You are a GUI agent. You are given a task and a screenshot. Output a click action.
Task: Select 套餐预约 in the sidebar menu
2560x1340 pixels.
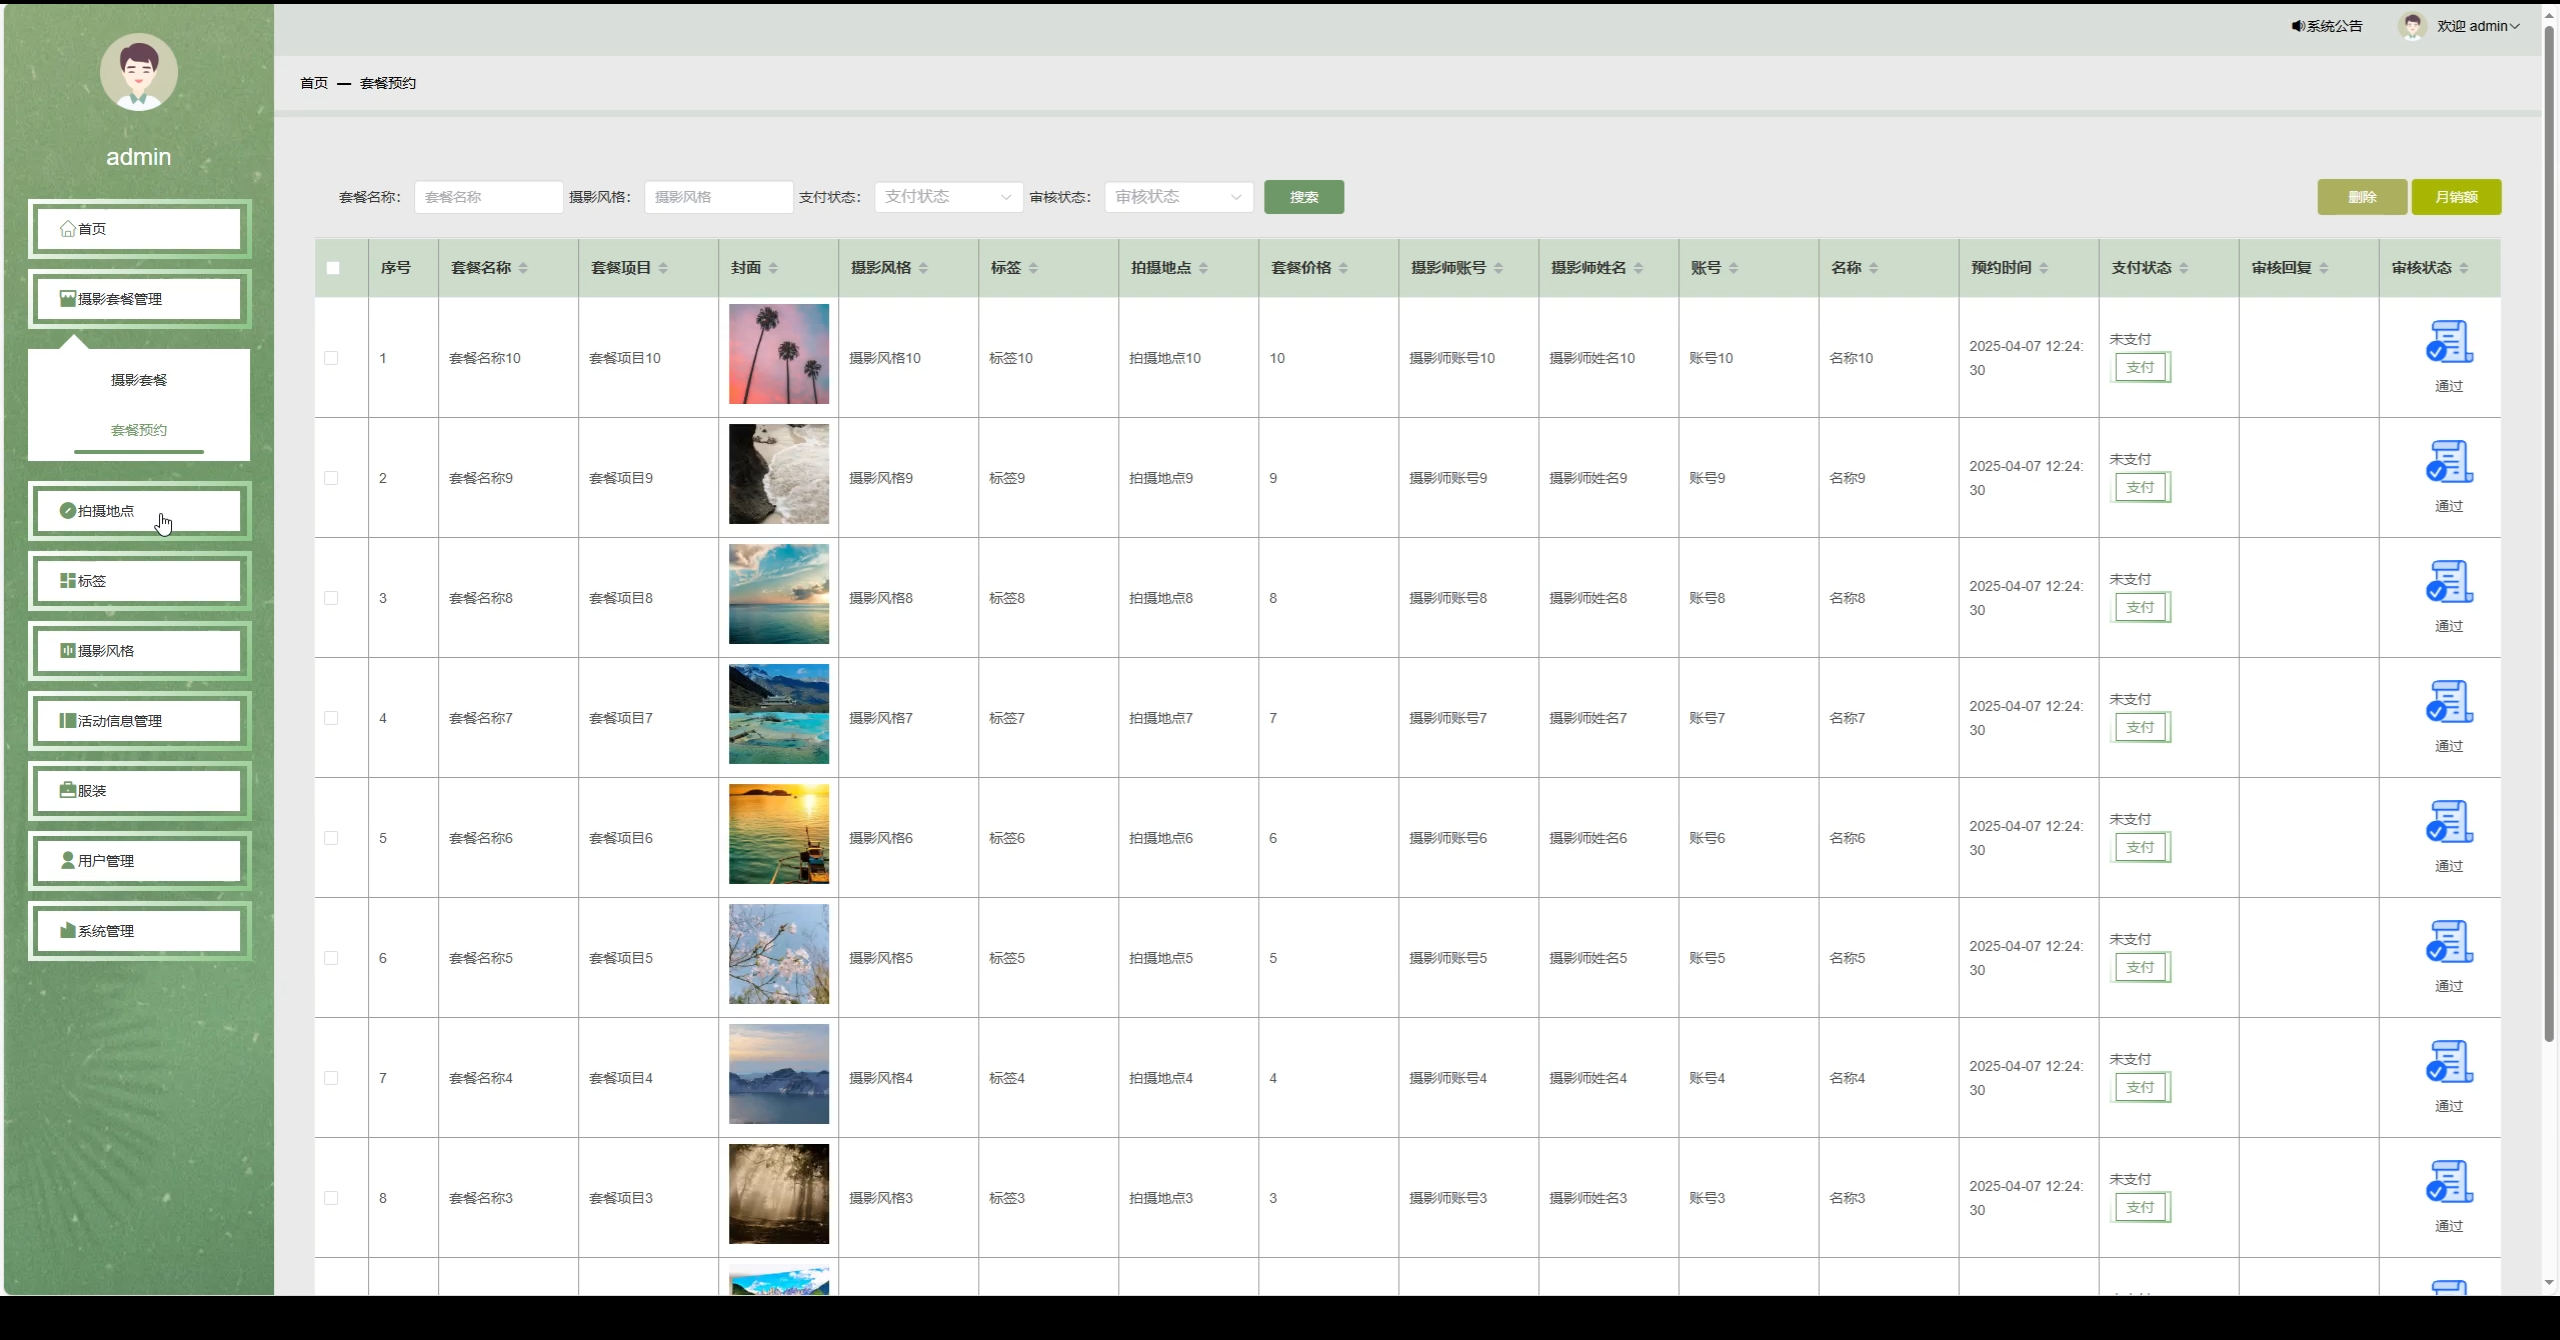[138, 430]
